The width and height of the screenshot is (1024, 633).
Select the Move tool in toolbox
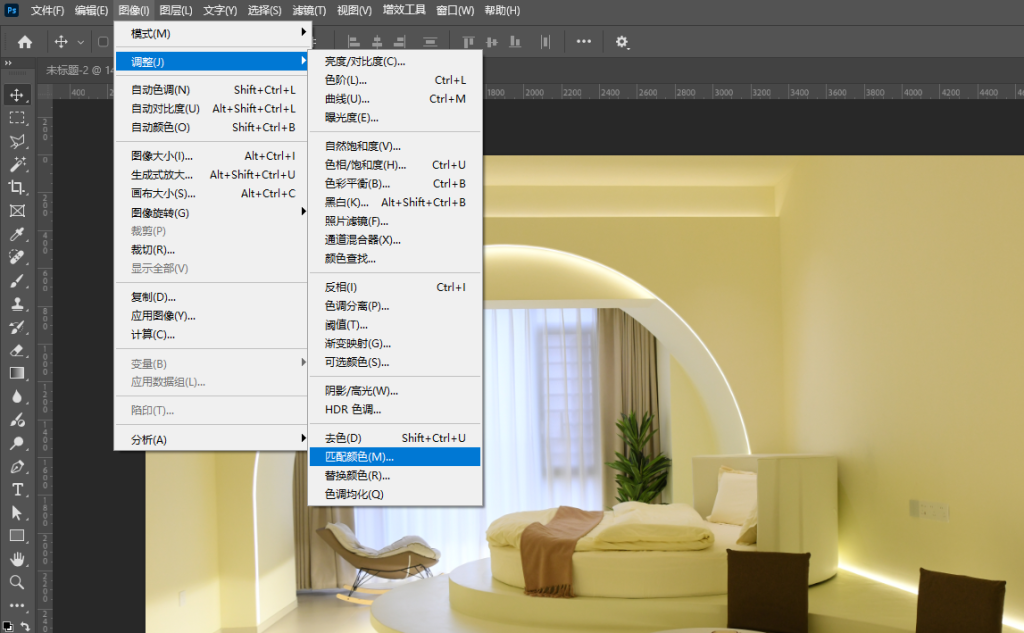(x=17, y=95)
